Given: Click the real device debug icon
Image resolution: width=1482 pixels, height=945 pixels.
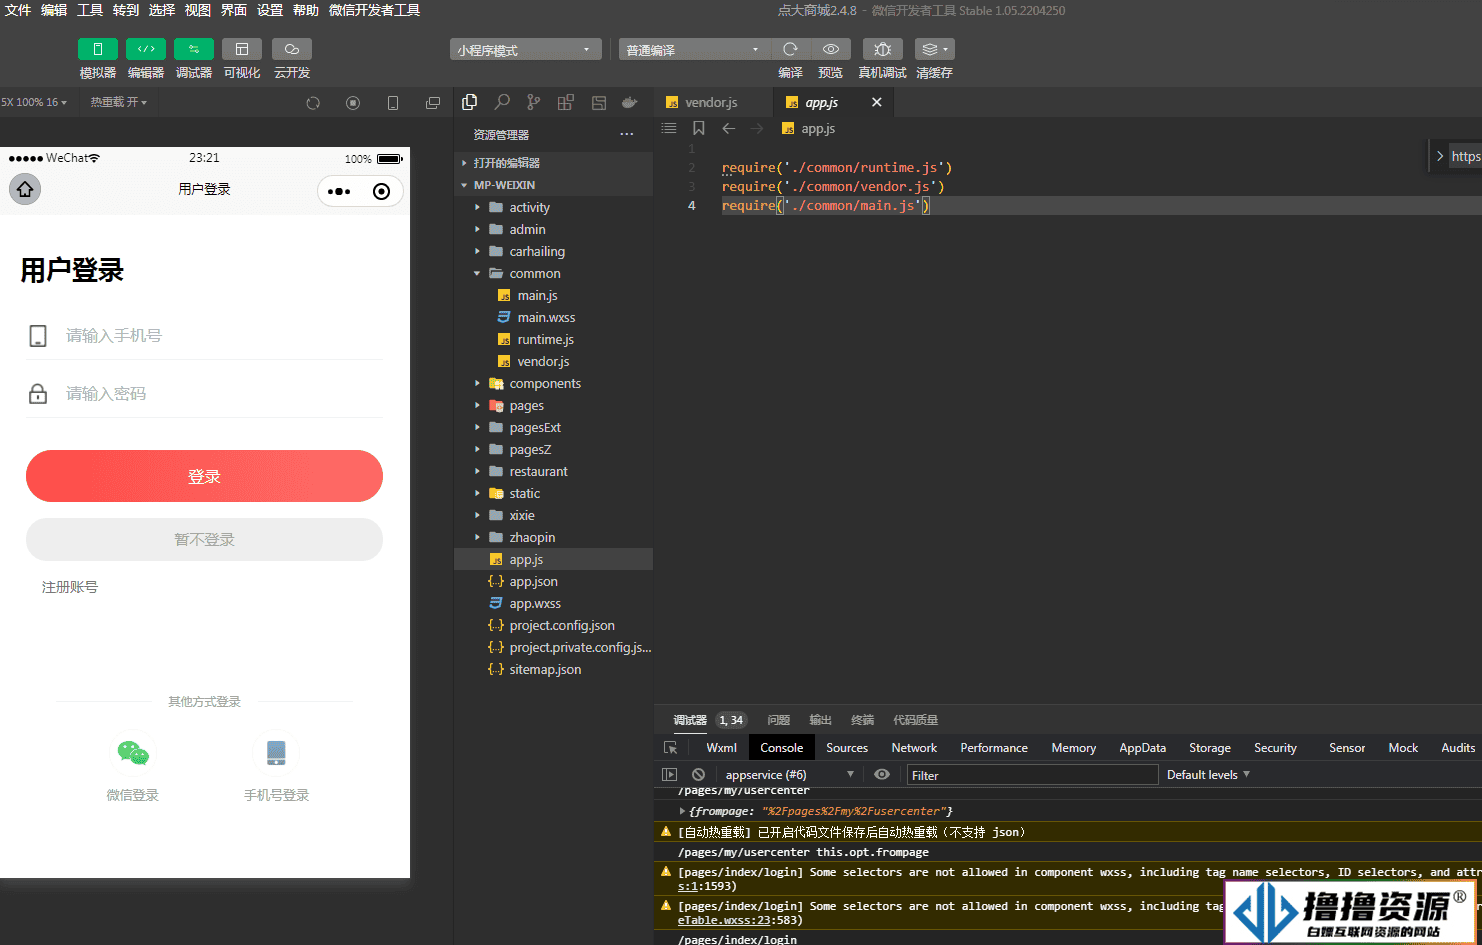Looking at the screenshot, I should tap(882, 49).
